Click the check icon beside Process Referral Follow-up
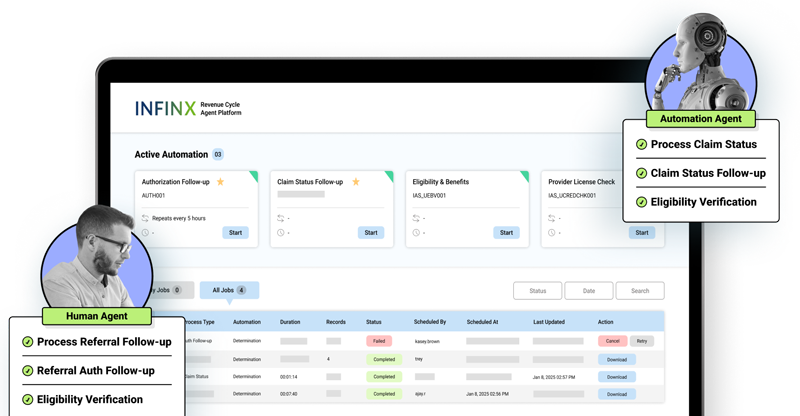The height and width of the screenshot is (416, 800). [x=28, y=342]
